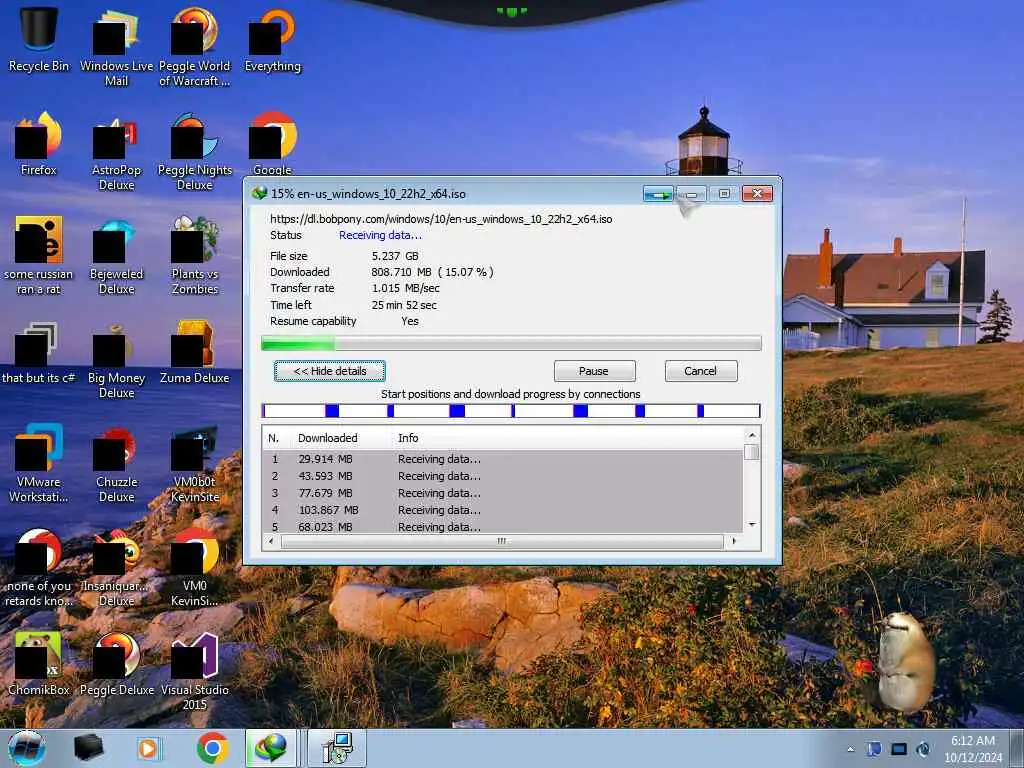Click the connections progress strip

511,411
